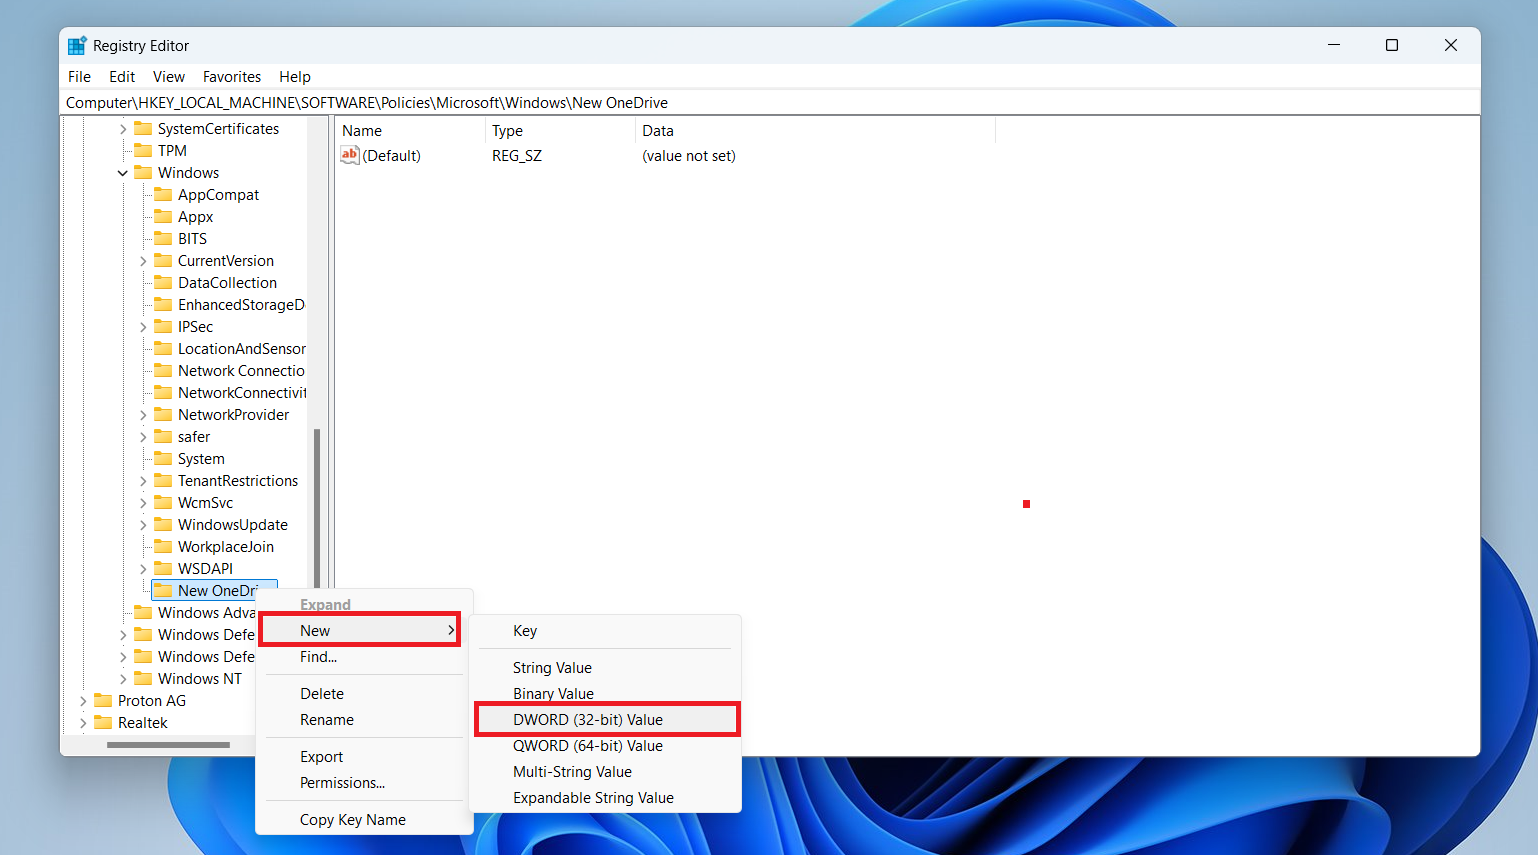Click the System folder icon

(163, 458)
